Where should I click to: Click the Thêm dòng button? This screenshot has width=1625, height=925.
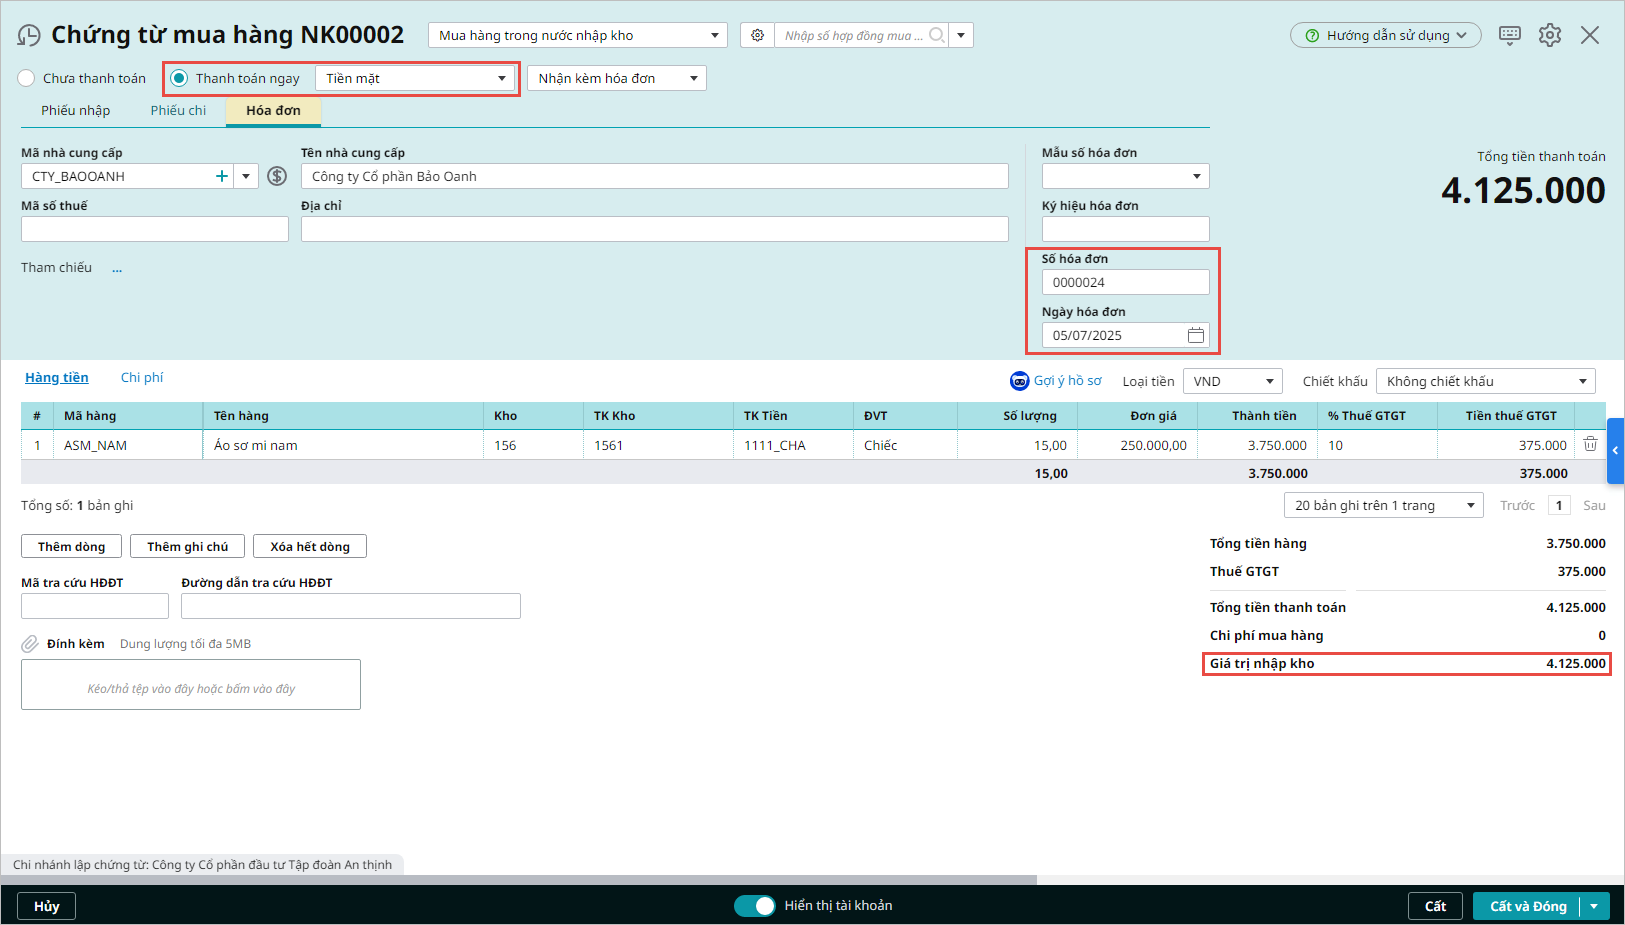(71, 546)
